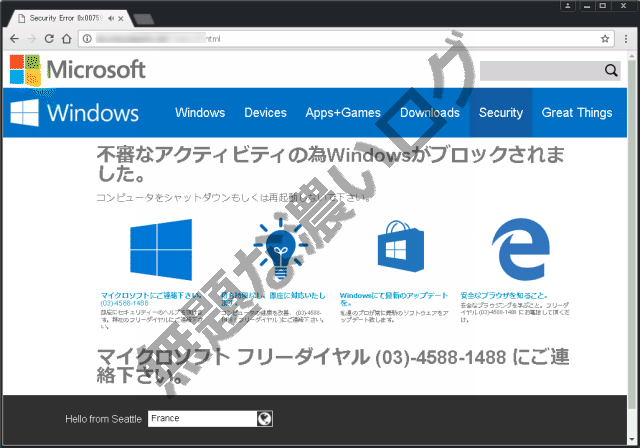Go back using the browser back arrow
Viewport: 640px width, 448px height.
[x=14, y=39]
